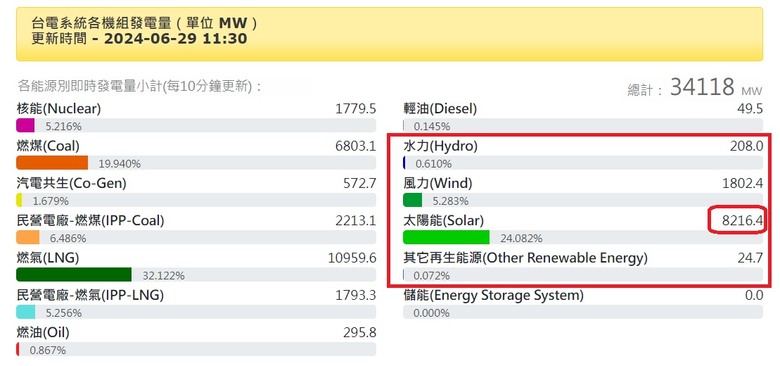Select the cyan IPP-LNG bar
780x366 pixels.
coord(26,312)
